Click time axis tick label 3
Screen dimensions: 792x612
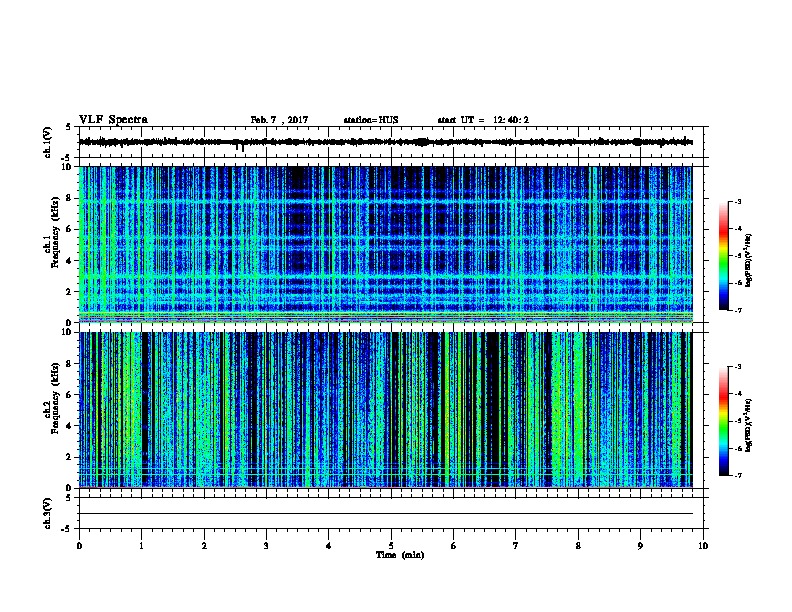[x=266, y=546]
